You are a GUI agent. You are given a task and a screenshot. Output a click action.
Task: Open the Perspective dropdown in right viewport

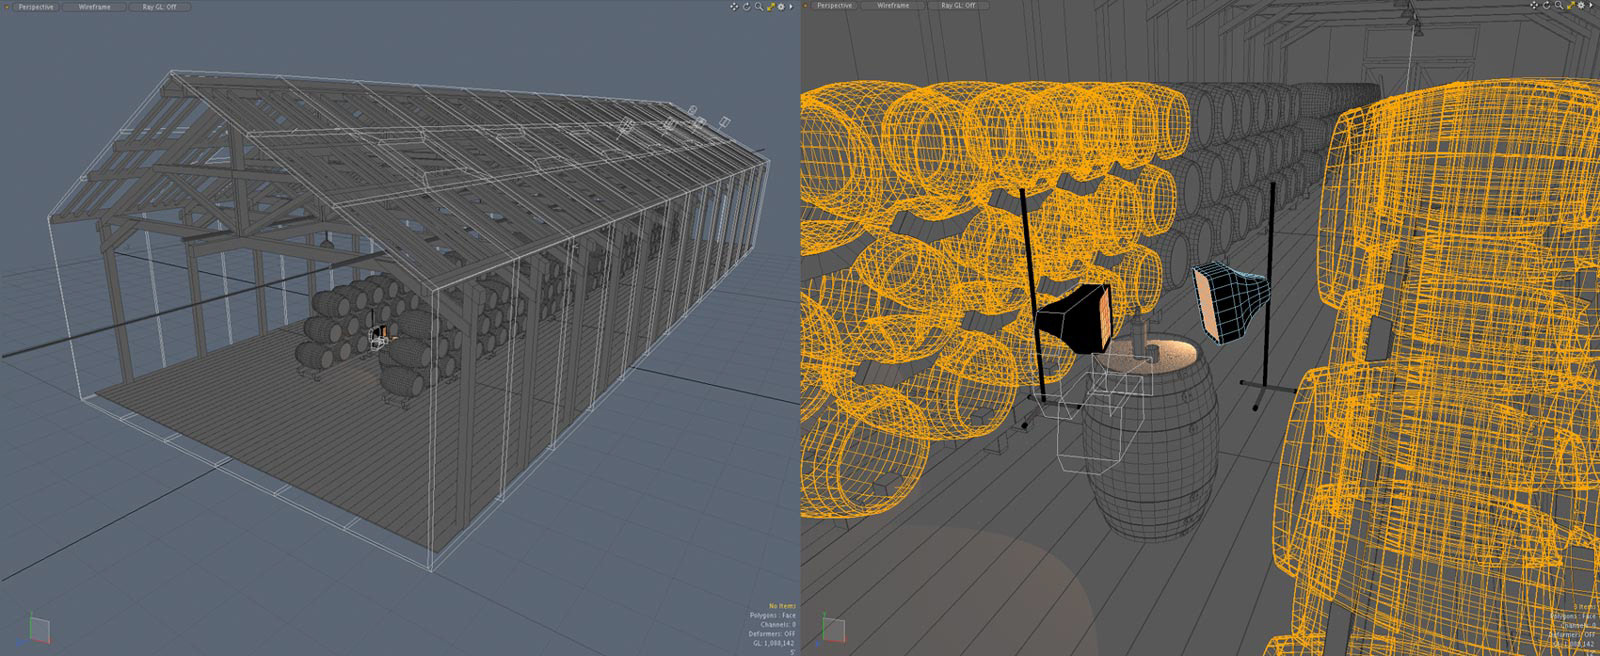pyautogui.click(x=835, y=6)
